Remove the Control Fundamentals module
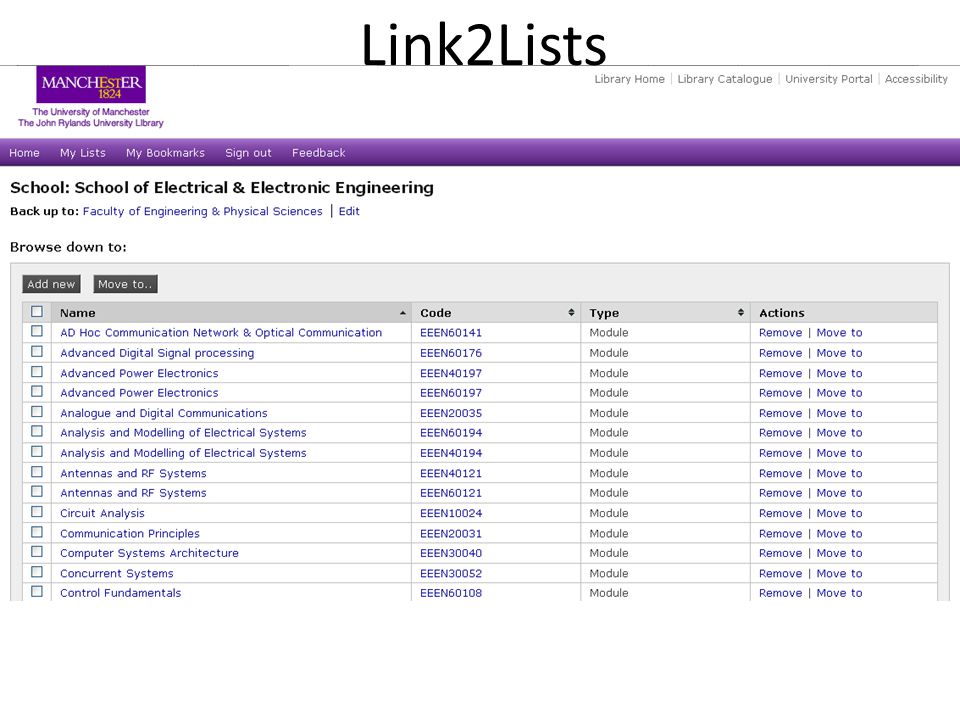960x720 pixels. 781,593
